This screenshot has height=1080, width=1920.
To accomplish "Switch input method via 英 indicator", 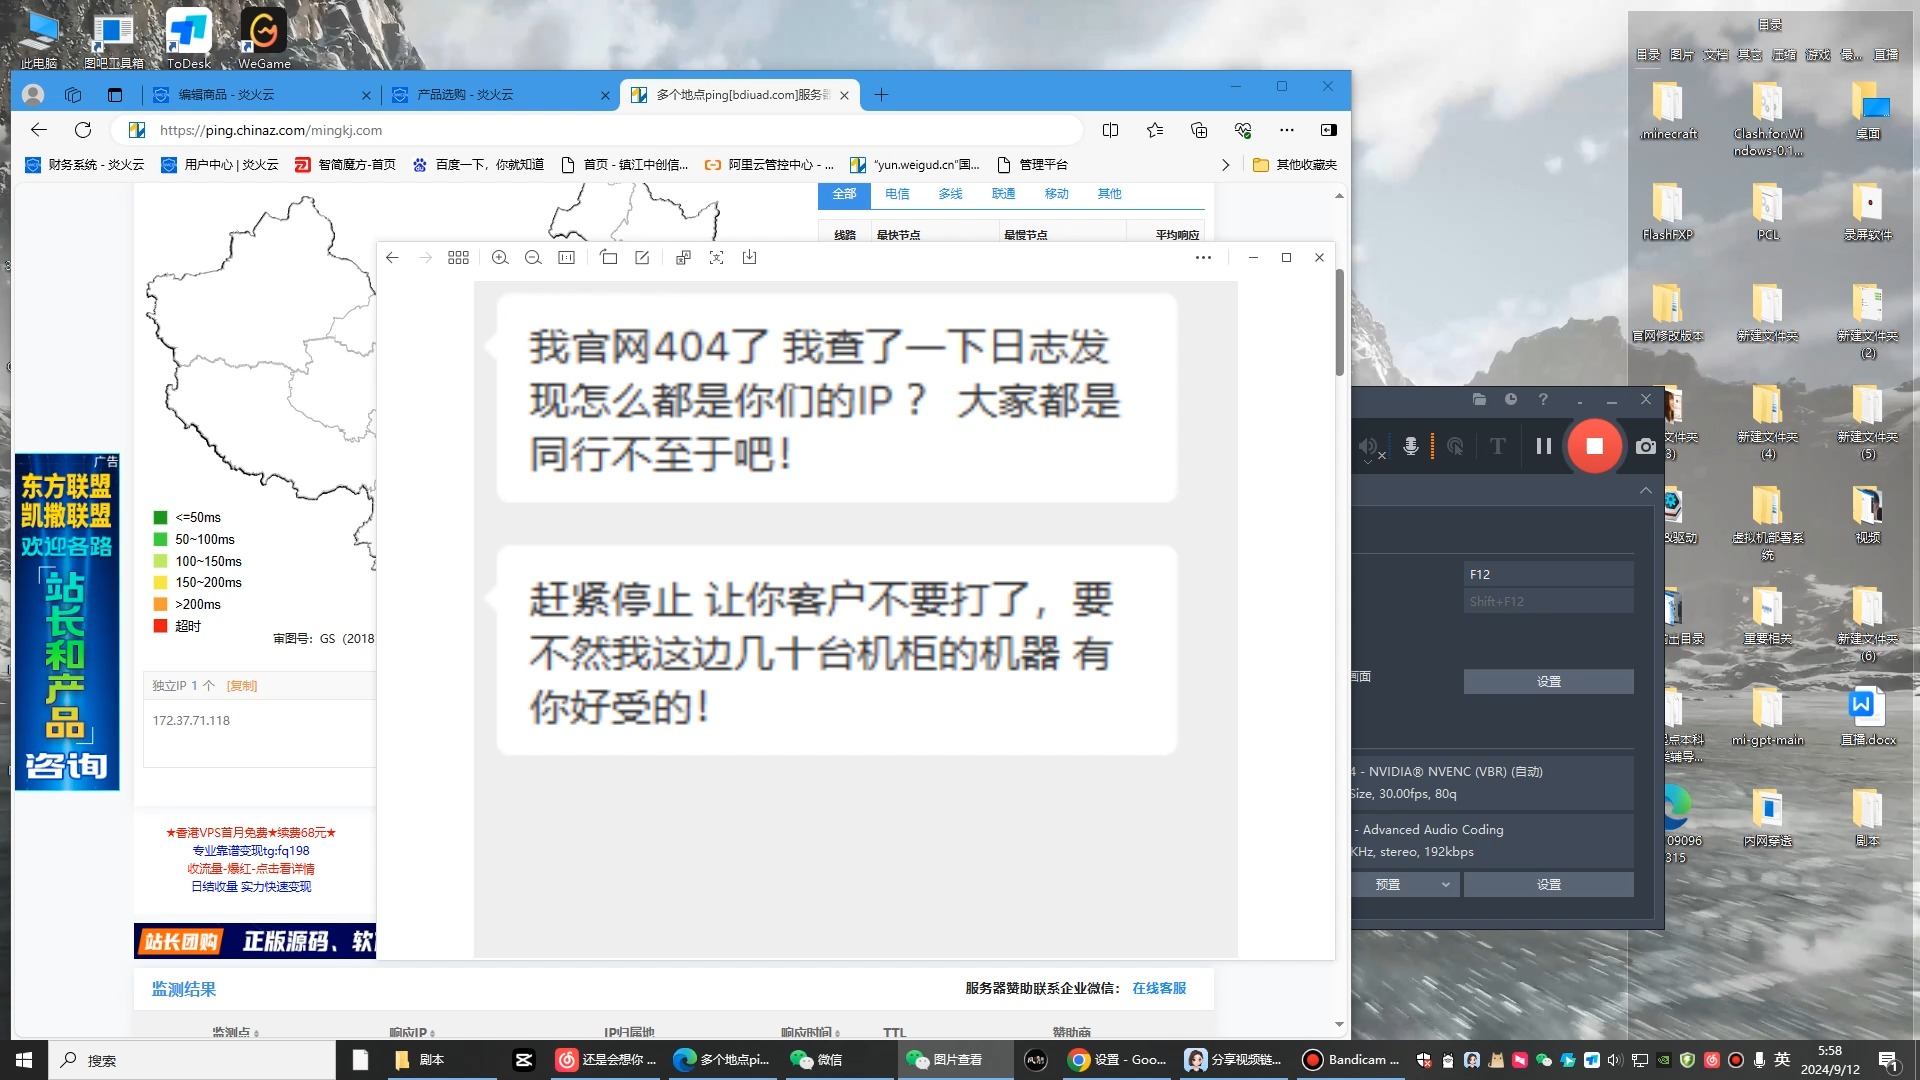I will click(1782, 1060).
